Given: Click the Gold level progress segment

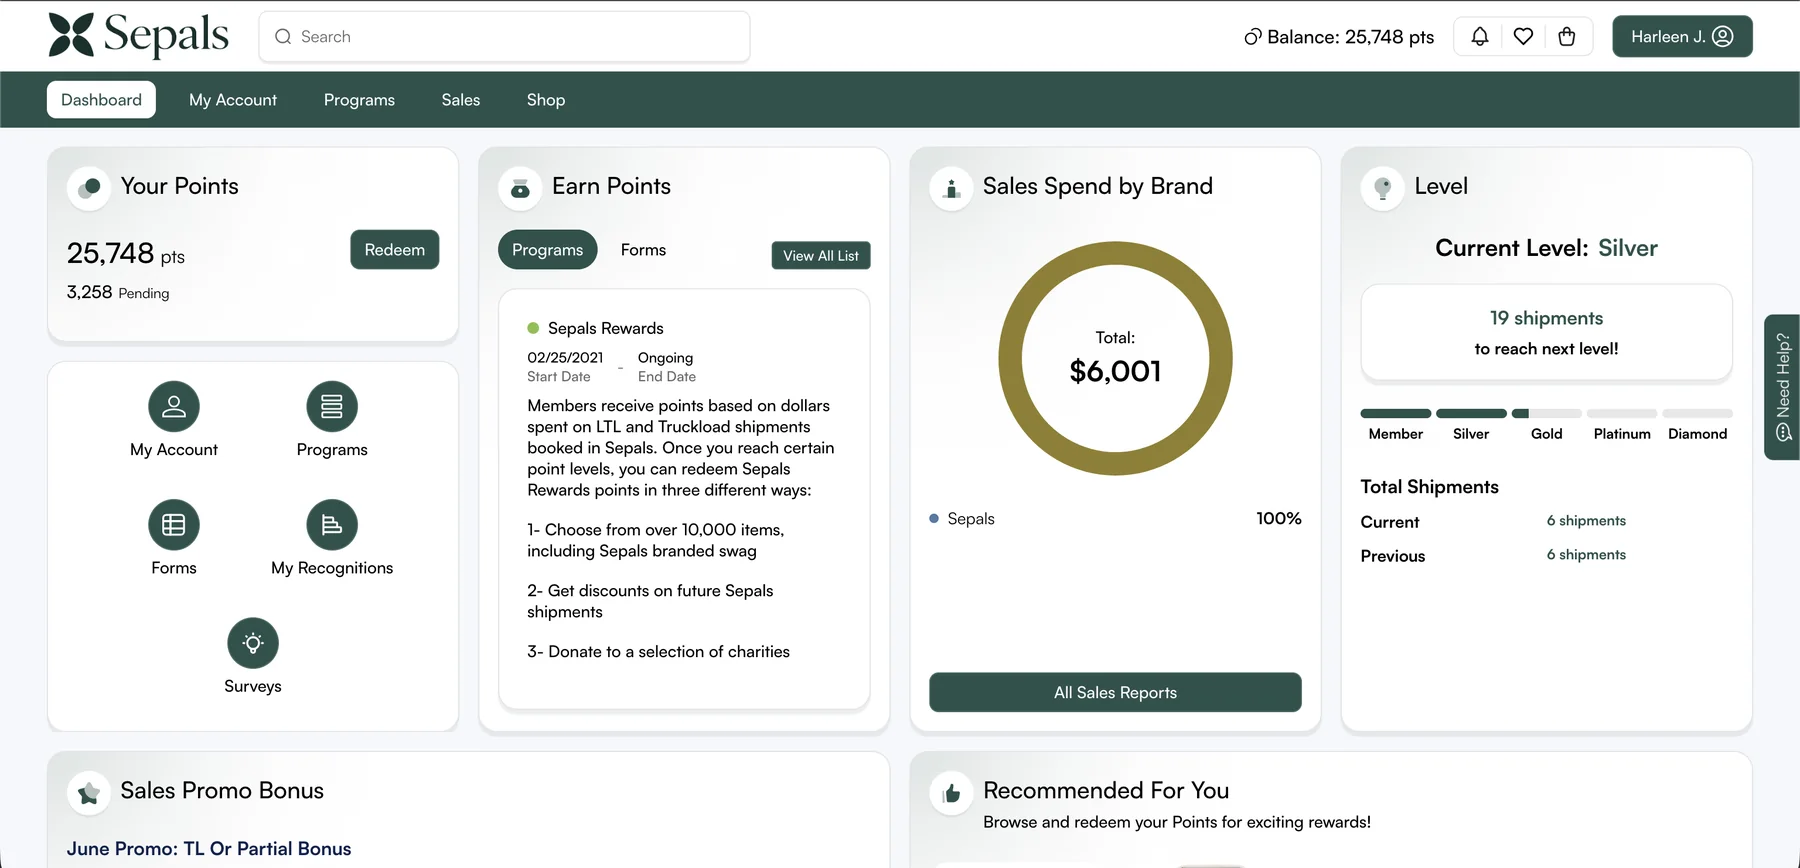Looking at the screenshot, I should pos(1546,413).
